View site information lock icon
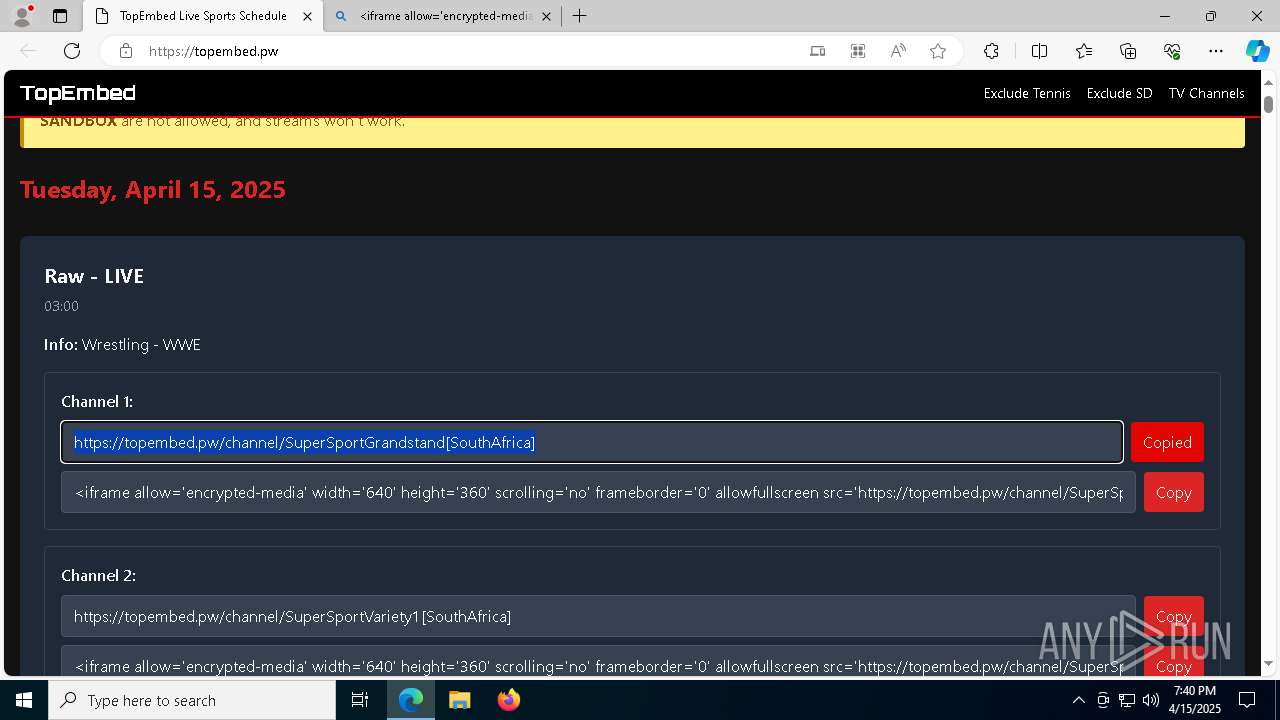 coord(126,51)
